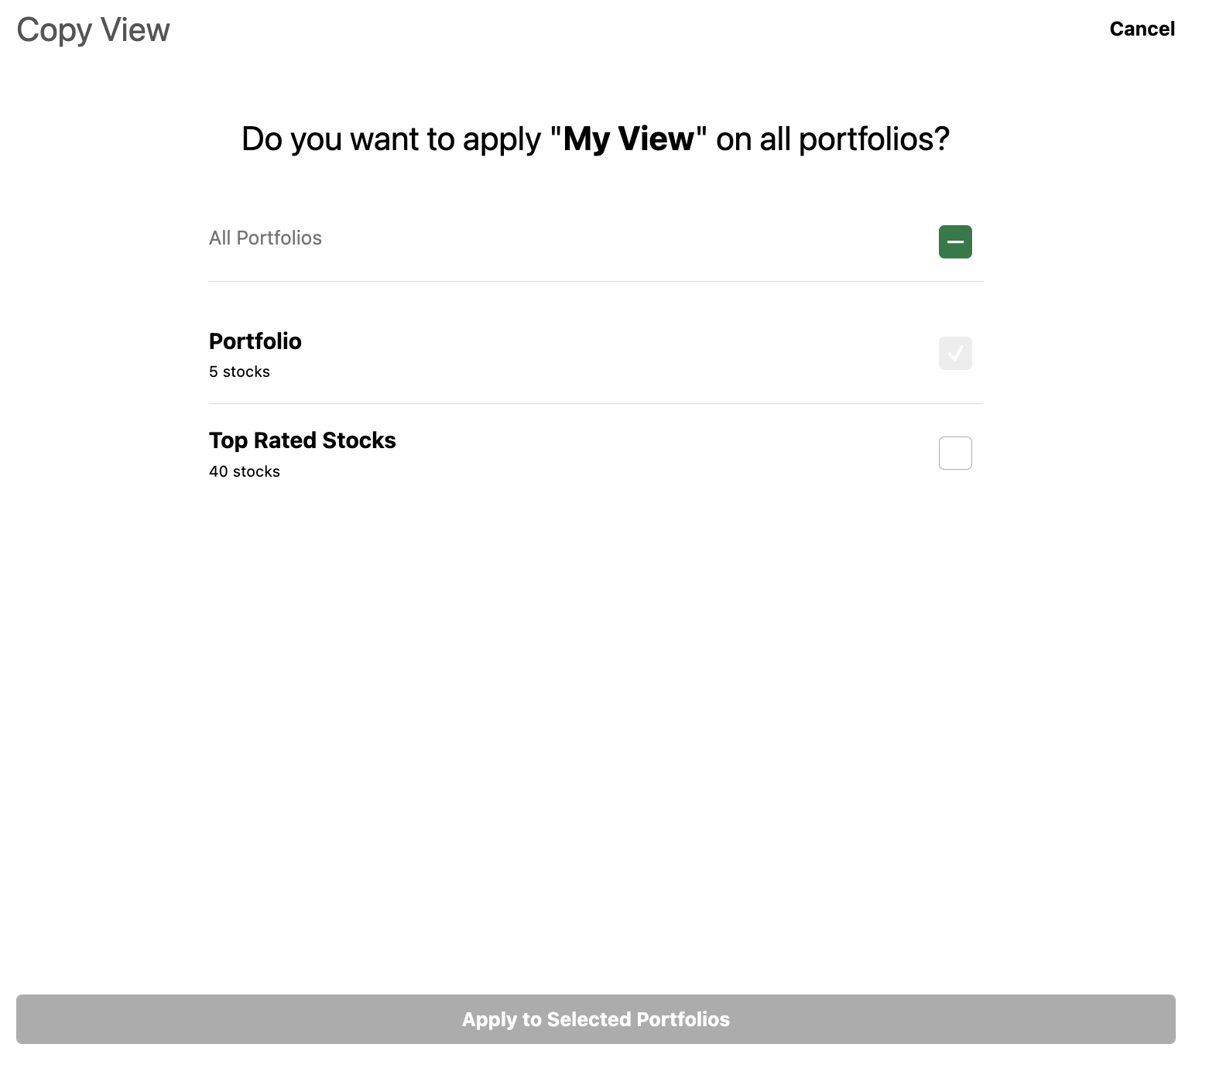The image size is (1209, 1068).
Task: Click the Copy View title
Action: [x=91, y=30]
